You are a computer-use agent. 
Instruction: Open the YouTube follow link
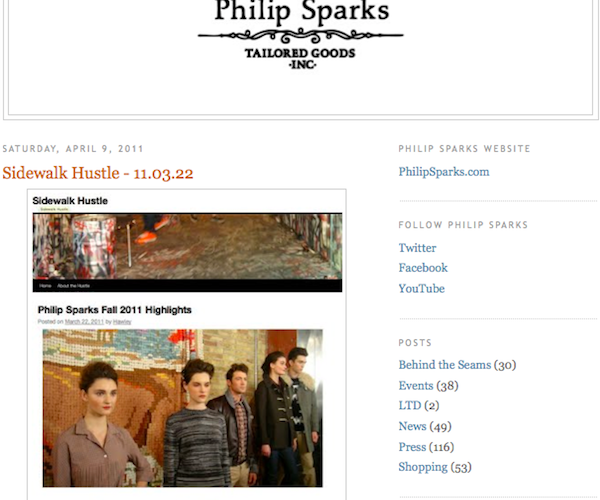(x=421, y=288)
